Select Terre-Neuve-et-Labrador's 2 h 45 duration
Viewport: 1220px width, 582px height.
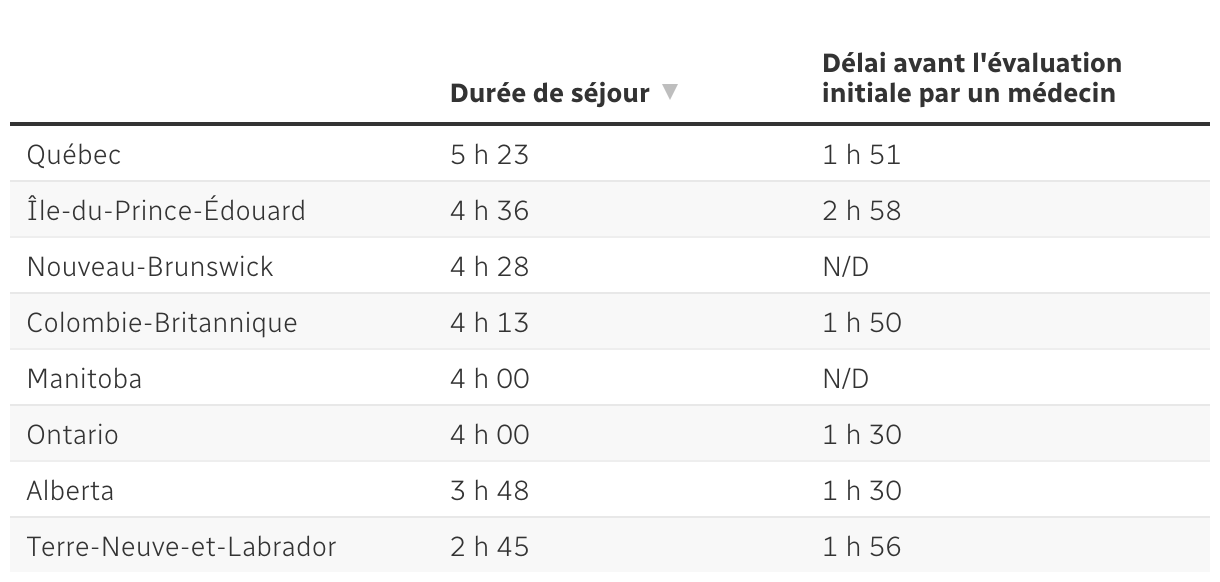pos(490,547)
